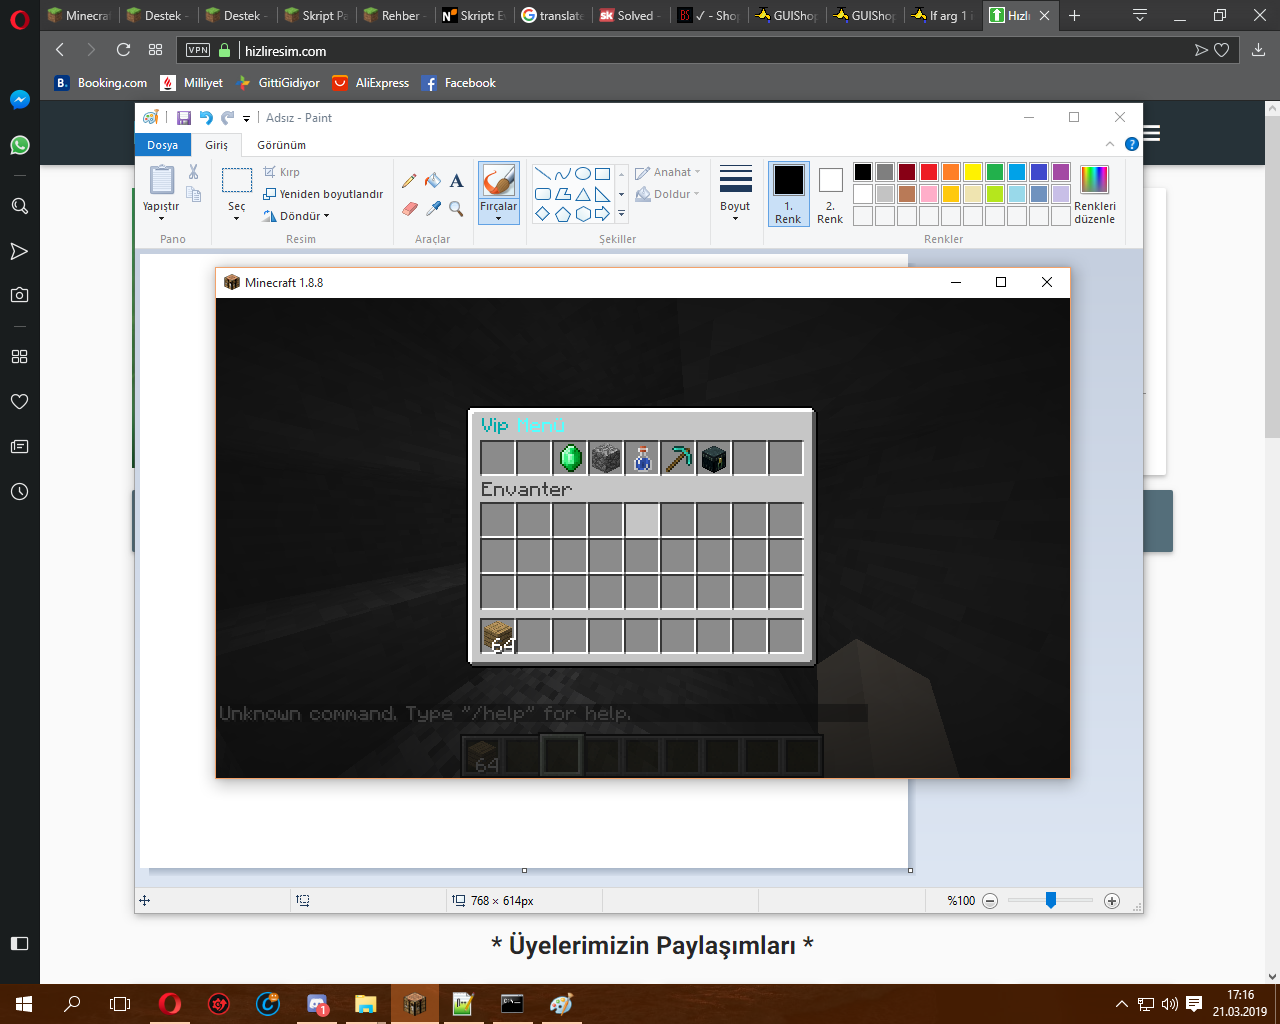Open Opera Messenger sidebar icon
Image resolution: width=1280 pixels, height=1024 pixels.
tap(19, 100)
